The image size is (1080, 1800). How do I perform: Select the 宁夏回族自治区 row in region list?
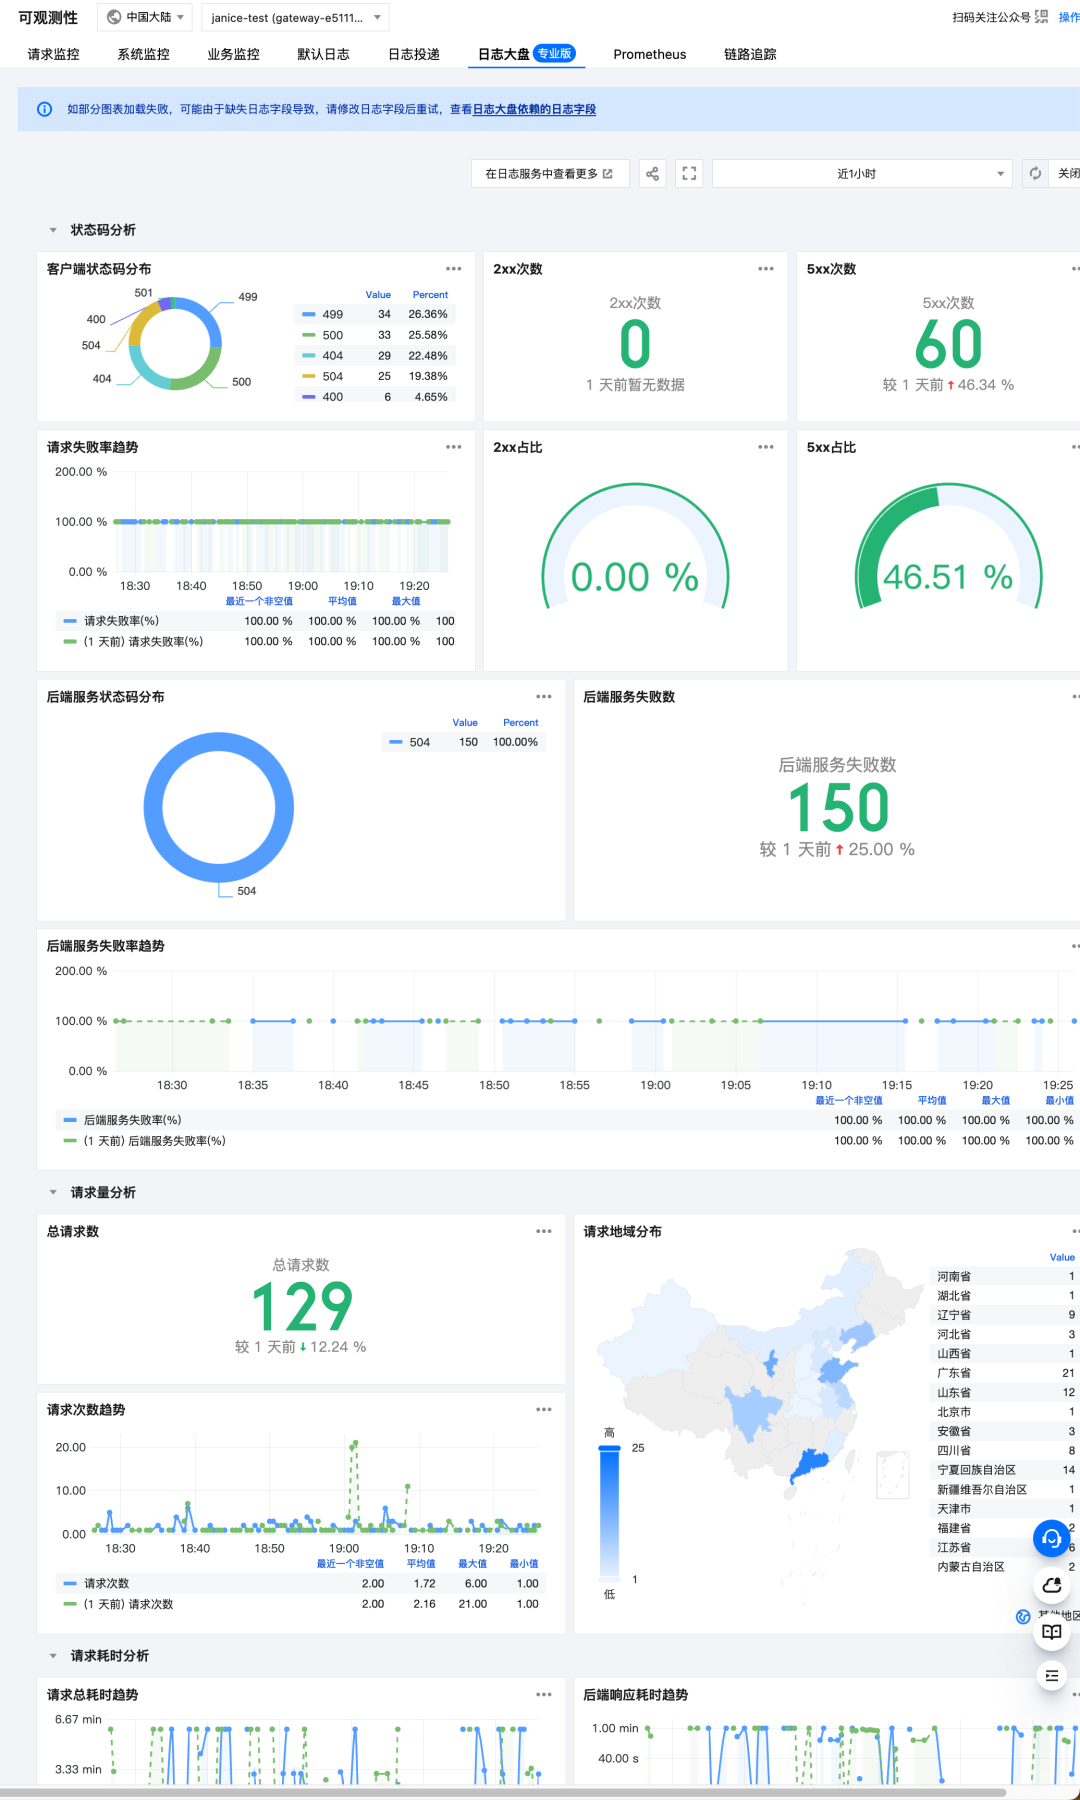pyautogui.click(x=1005, y=1470)
